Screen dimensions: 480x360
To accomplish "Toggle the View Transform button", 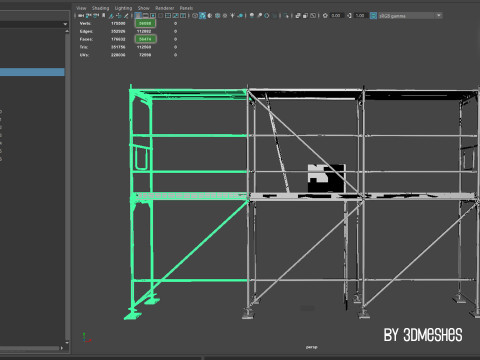I will point(374,16).
